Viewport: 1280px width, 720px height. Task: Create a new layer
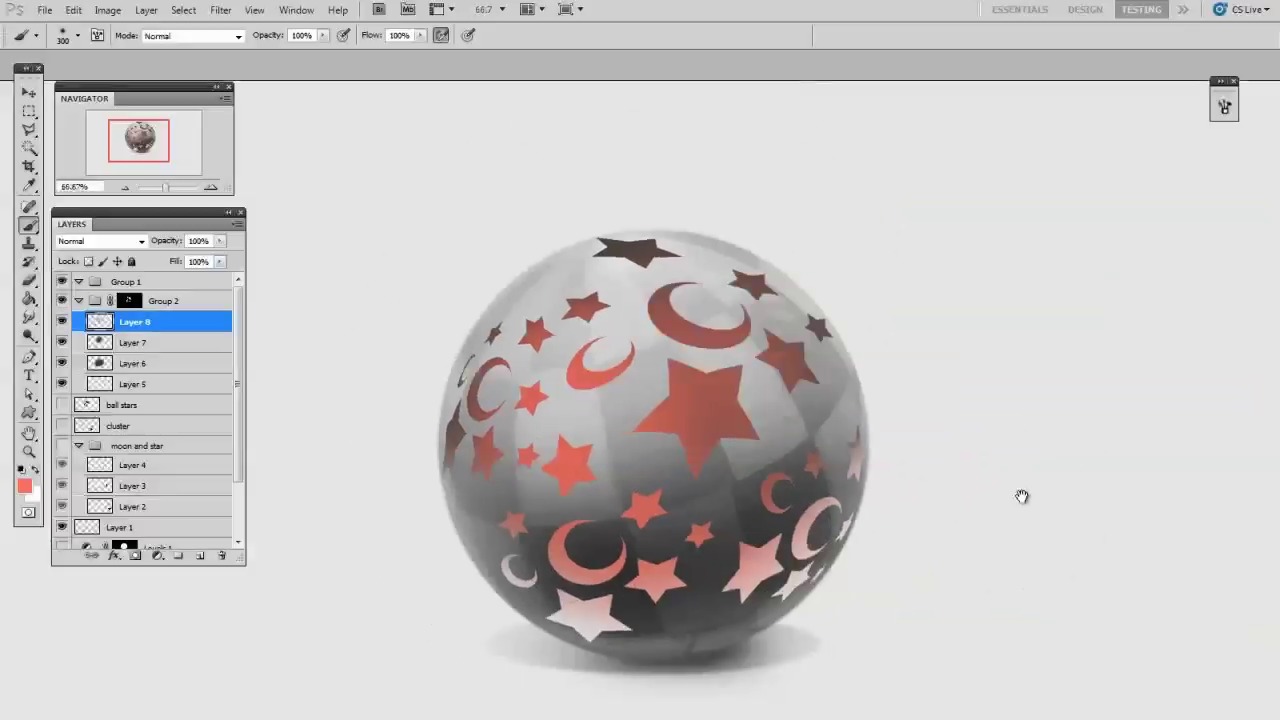200,556
